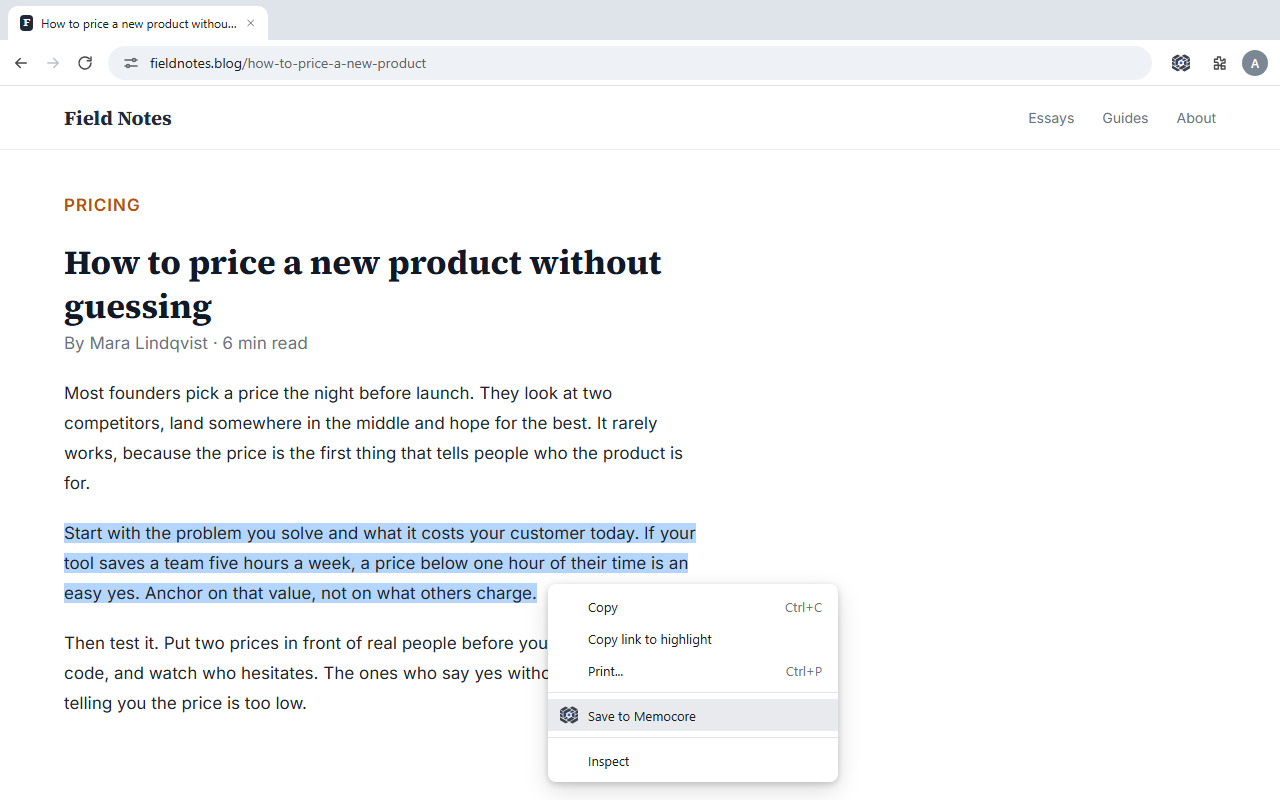Screen dimensions: 1280x800
Task: Go to Field Notes home logo
Action: click(118, 118)
